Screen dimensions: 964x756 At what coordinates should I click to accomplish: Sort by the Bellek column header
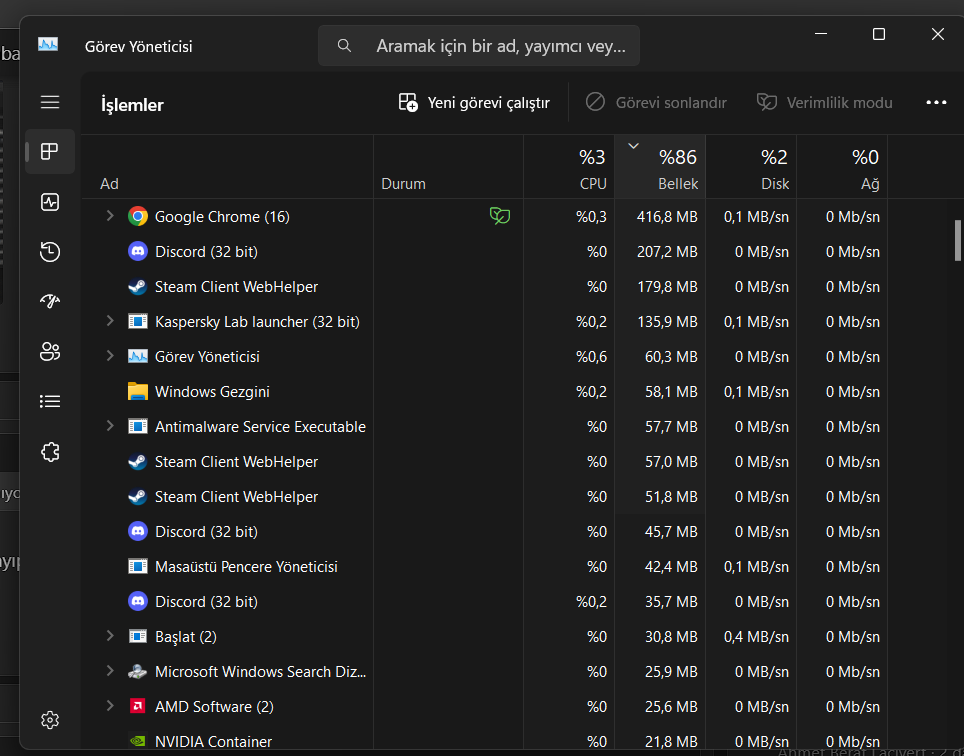tap(660, 167)
